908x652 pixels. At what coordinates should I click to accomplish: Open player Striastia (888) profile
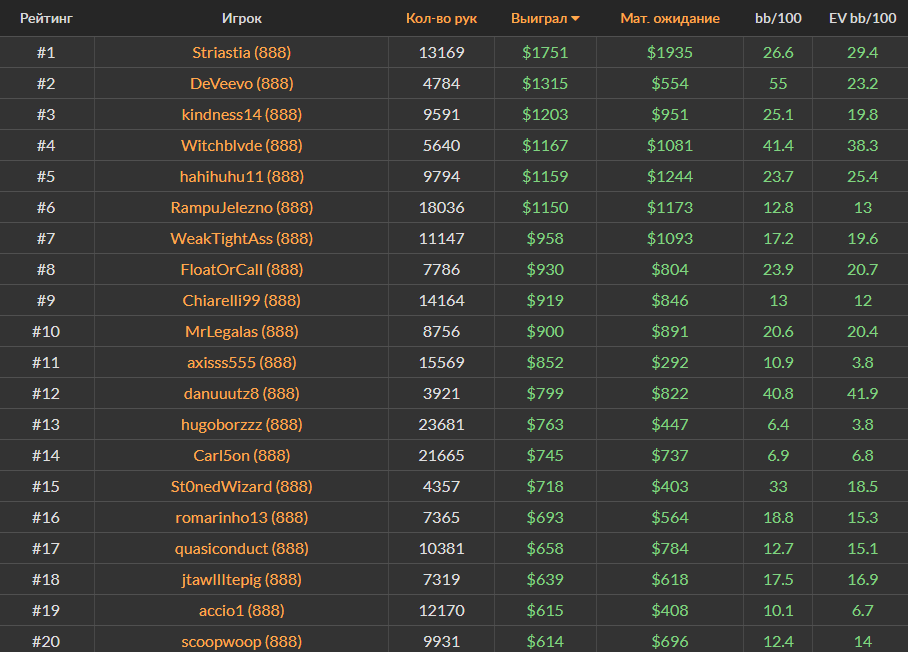241,52
